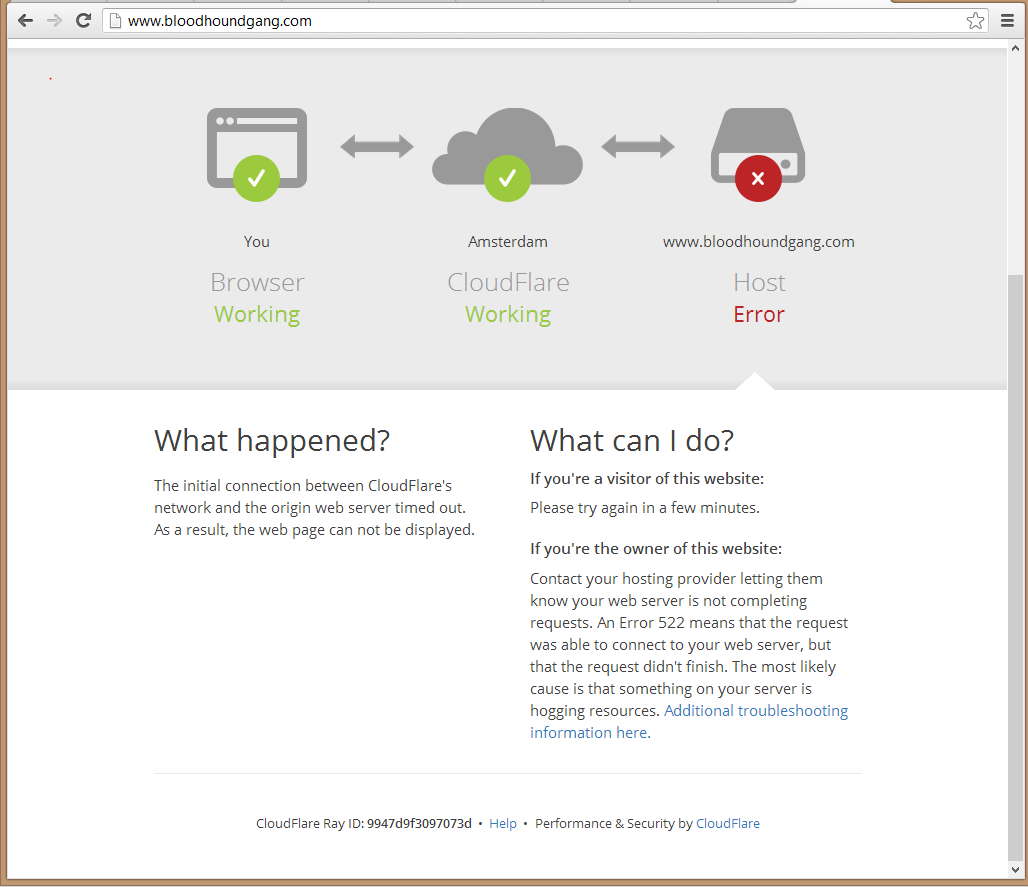Screen dimensions: 1028x887
Task: Click the 'You' label under the browser icon
Action: pyautogui.click(x=256, y=242)
